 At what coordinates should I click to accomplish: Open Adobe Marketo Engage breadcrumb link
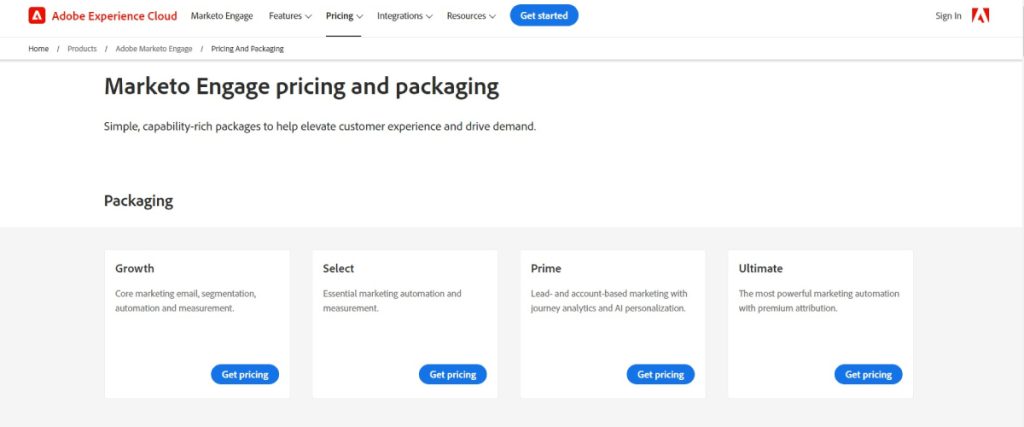point(154,49)
